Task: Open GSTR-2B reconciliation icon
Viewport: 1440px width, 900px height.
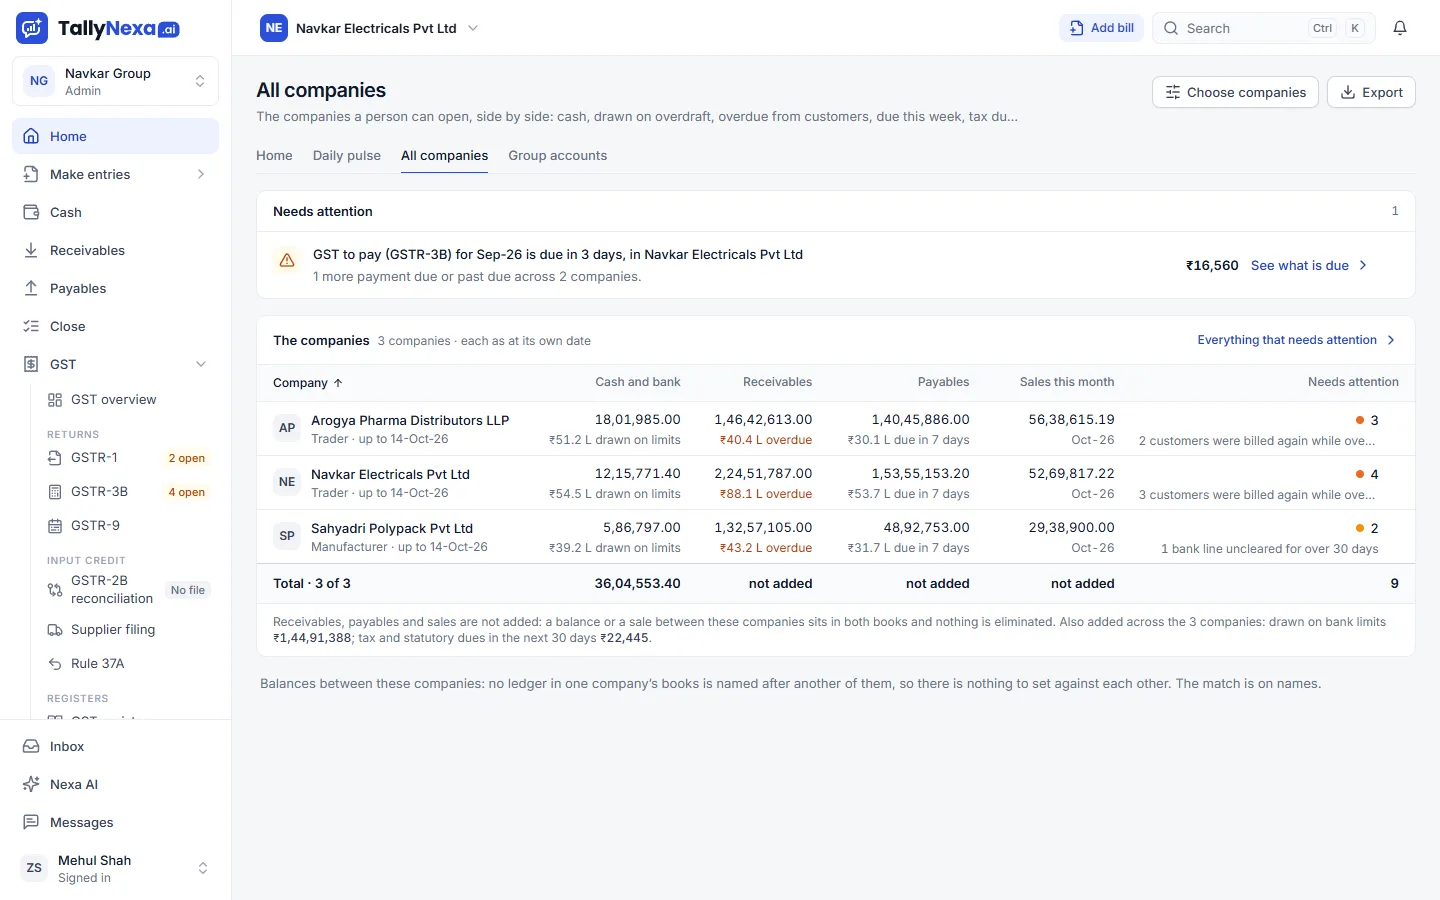Action: point(55,590)
